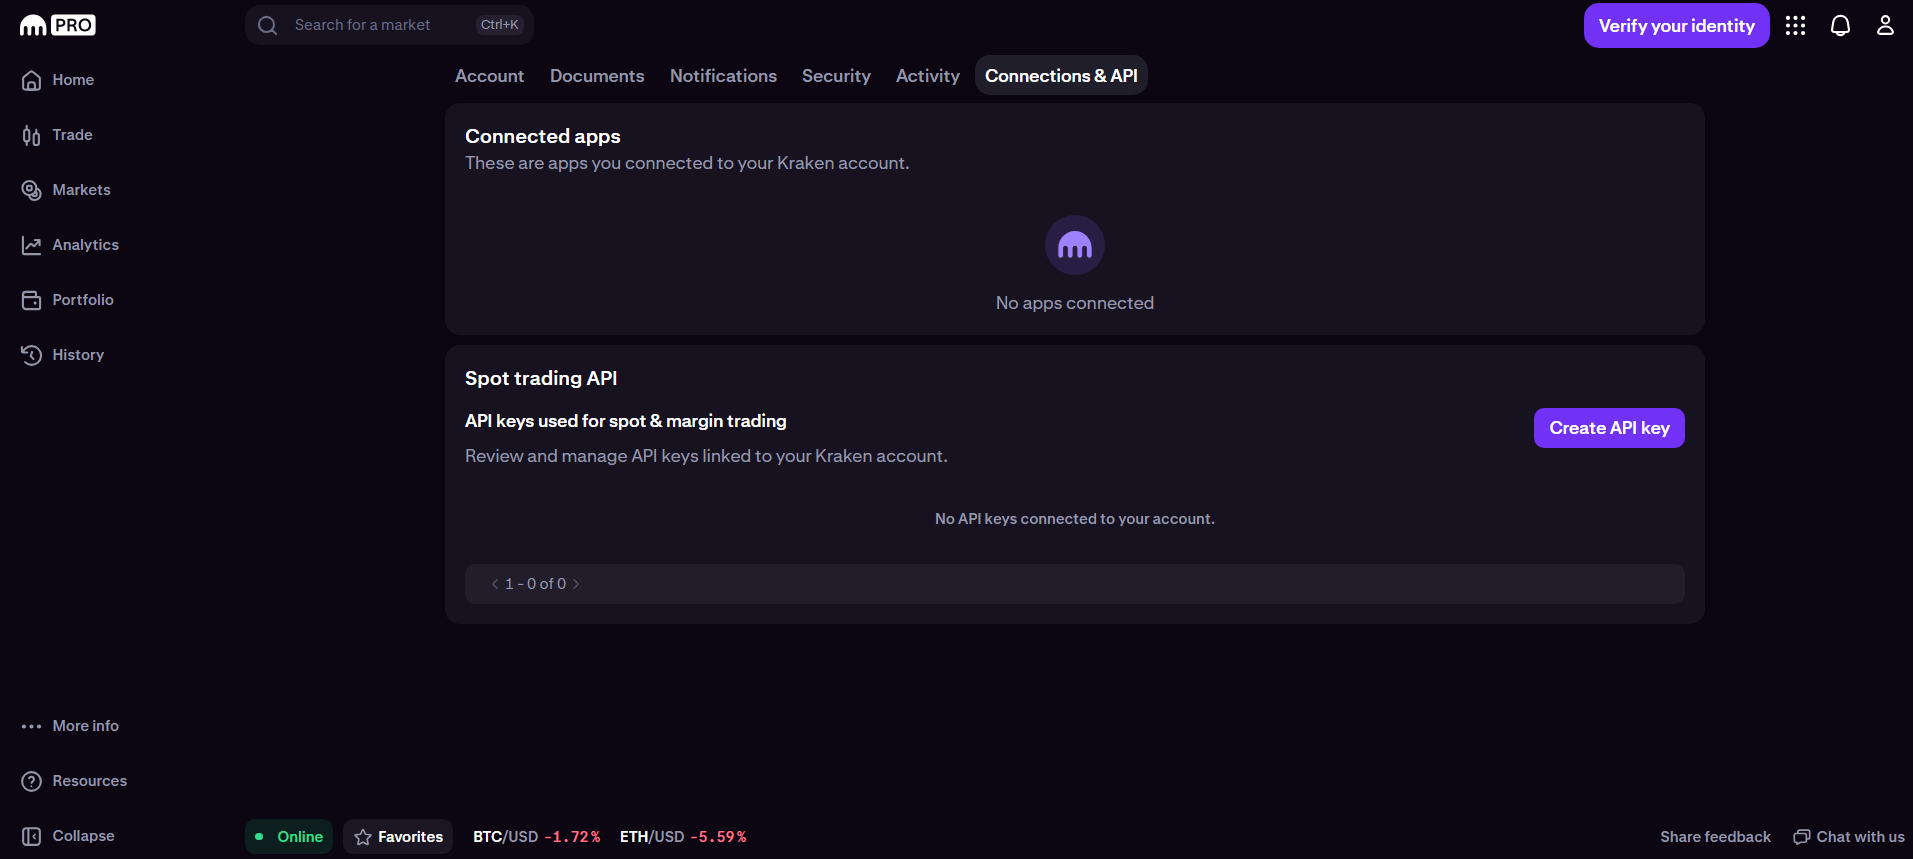Click the Kraken Pro logo

coord(58,25)
